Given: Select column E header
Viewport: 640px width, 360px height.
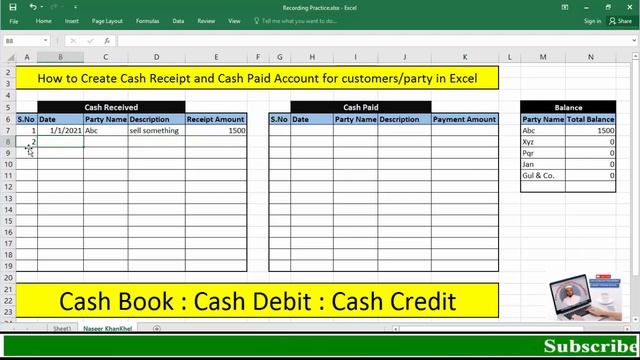Looking at the screenshot, I should coord(216,58).
